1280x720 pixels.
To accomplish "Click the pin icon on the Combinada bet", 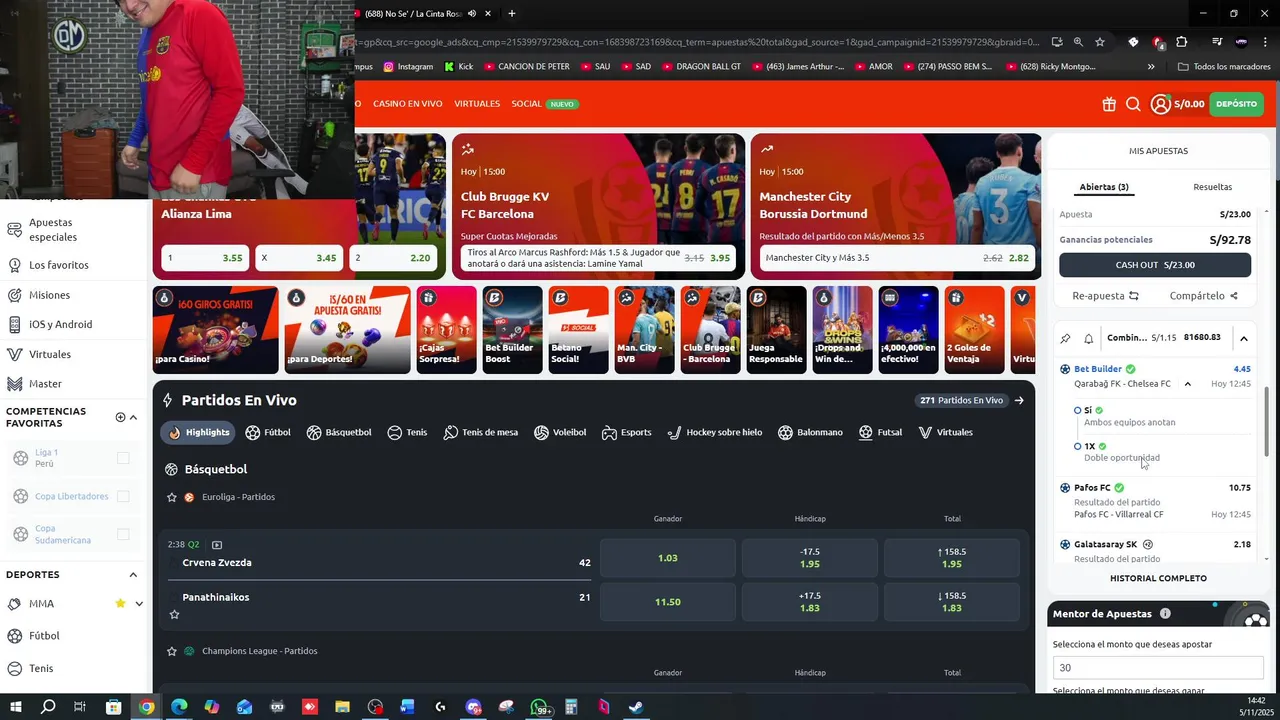I will 1065,339.
